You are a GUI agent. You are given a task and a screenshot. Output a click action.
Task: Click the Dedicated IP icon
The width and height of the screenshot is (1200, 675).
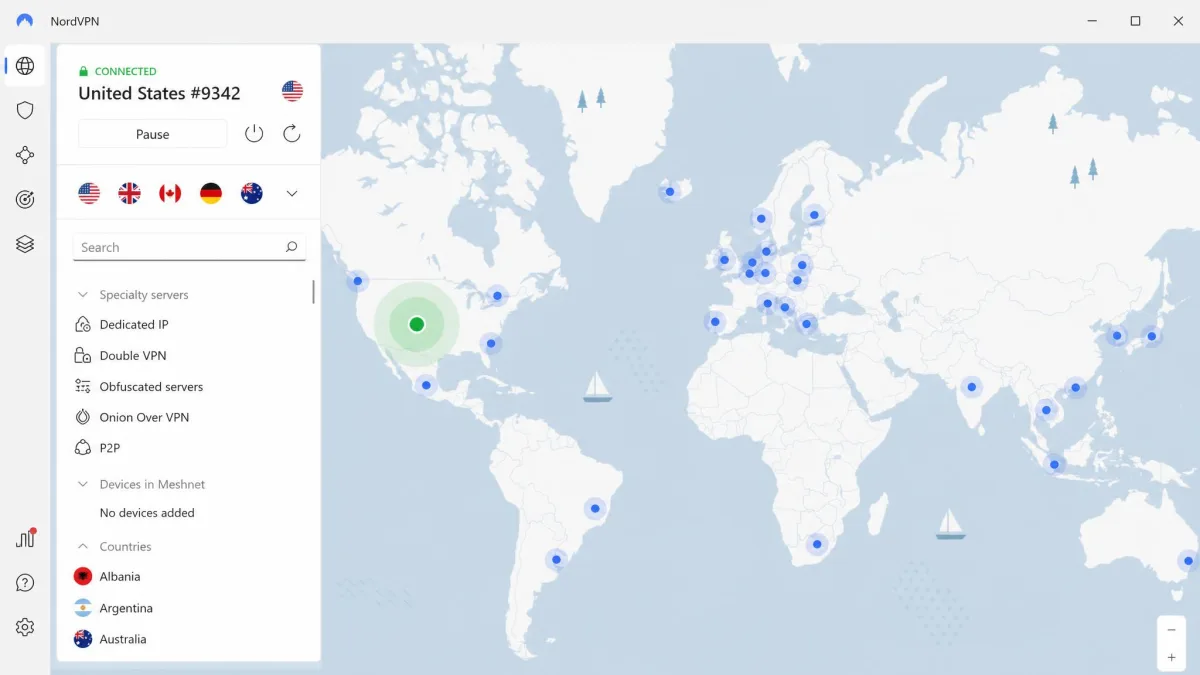83,324
